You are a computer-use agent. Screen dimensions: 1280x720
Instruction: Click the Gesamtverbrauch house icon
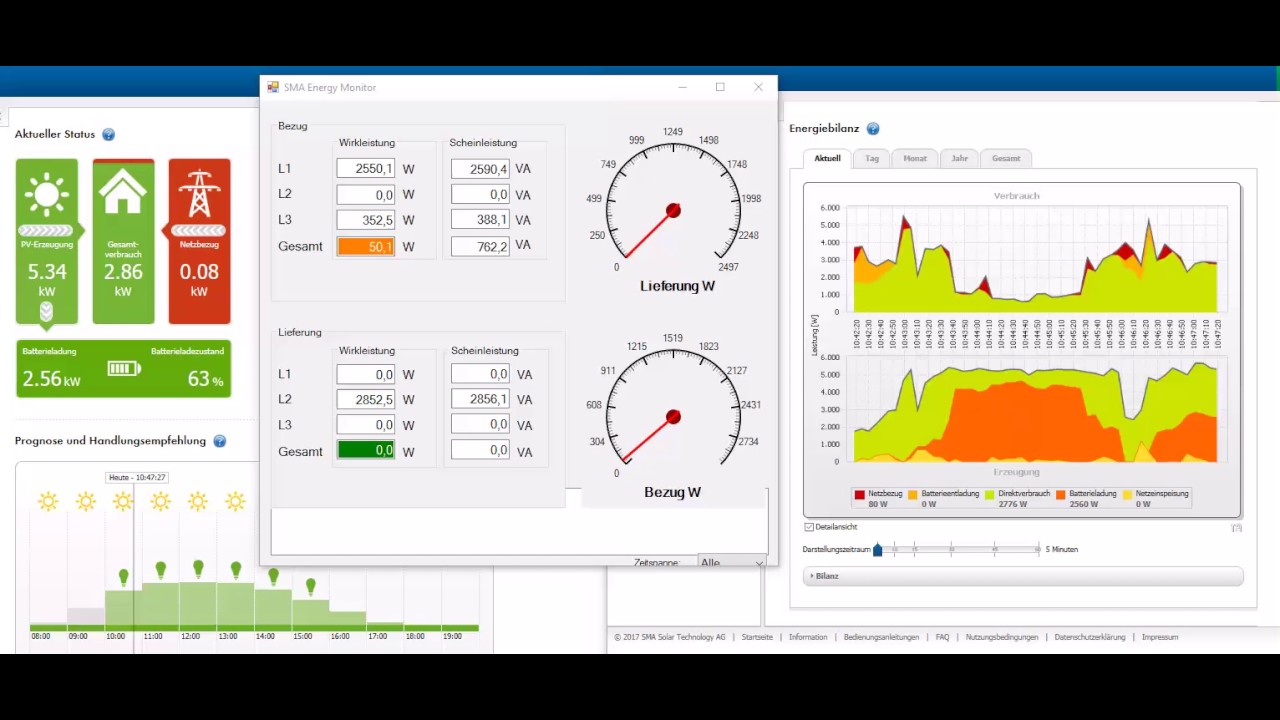[x=123, y=190]
